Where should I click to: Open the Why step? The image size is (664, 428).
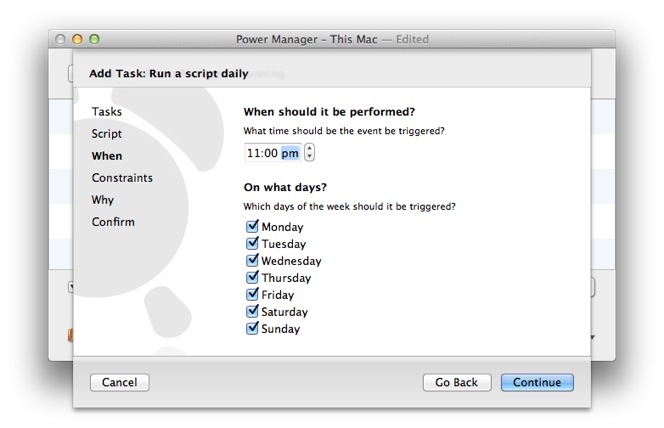click(102, 200)
